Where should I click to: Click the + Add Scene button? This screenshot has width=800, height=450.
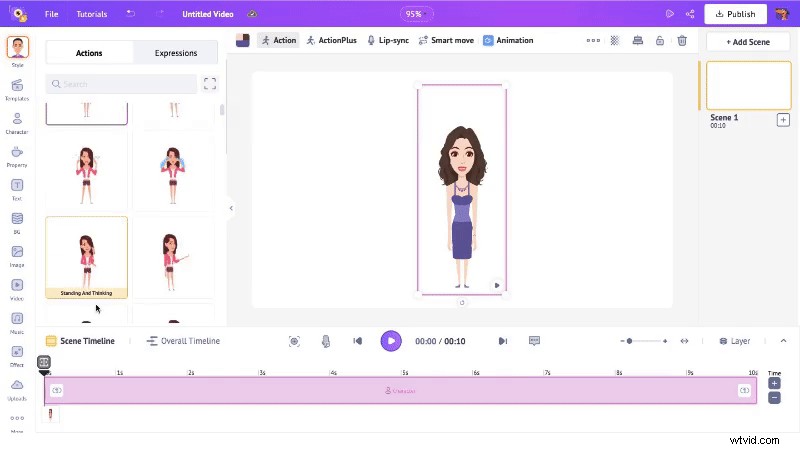(748, 42)
